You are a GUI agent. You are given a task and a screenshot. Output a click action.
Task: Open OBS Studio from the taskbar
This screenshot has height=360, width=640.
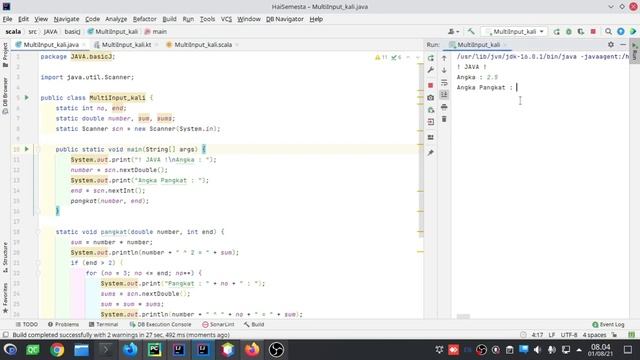[x=276, y=350]
